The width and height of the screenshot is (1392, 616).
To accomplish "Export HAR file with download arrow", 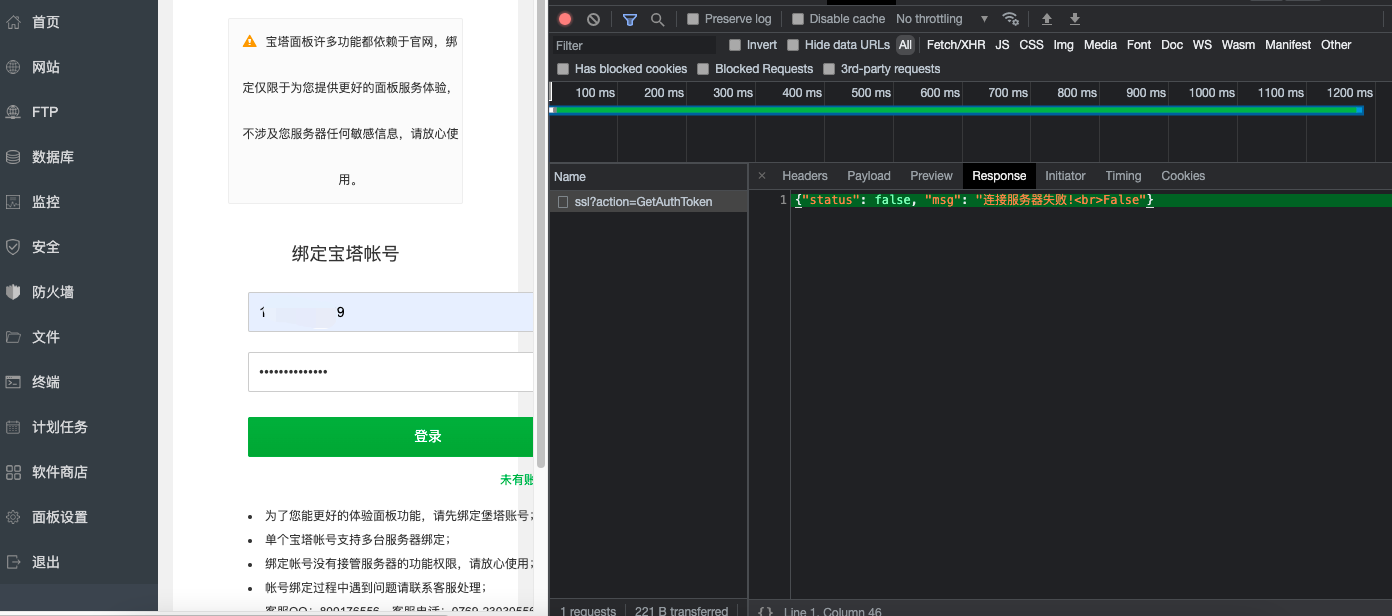I will tap(1075, 19).
